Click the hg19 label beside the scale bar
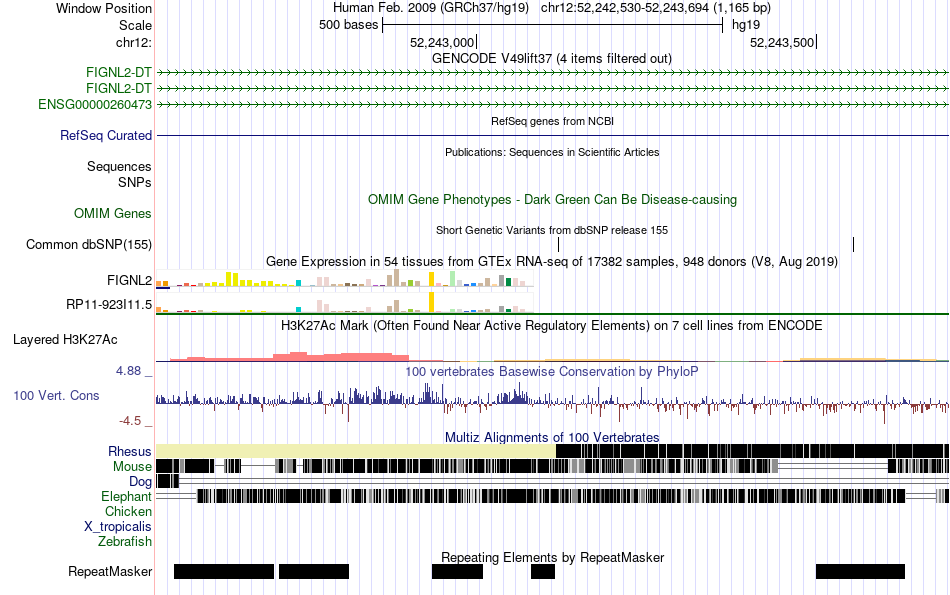Viewport: 950px width, 595px height. coord(746,25)
